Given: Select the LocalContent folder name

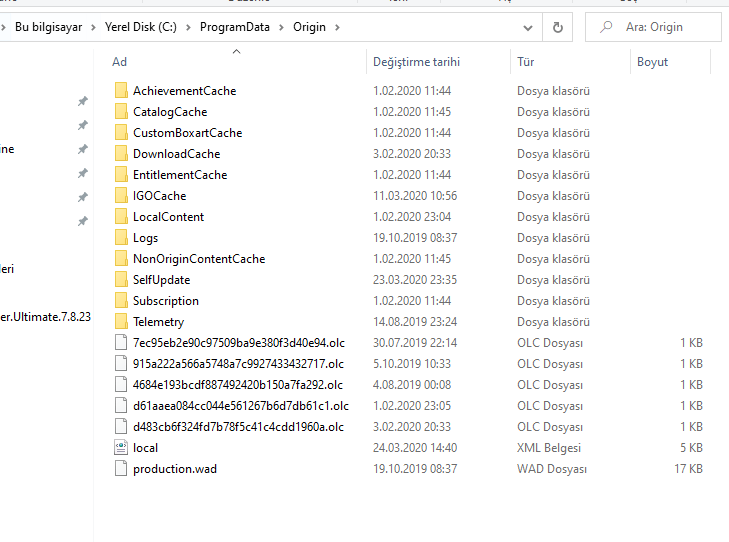Looking at the screenshot, I should click(168, 217).
